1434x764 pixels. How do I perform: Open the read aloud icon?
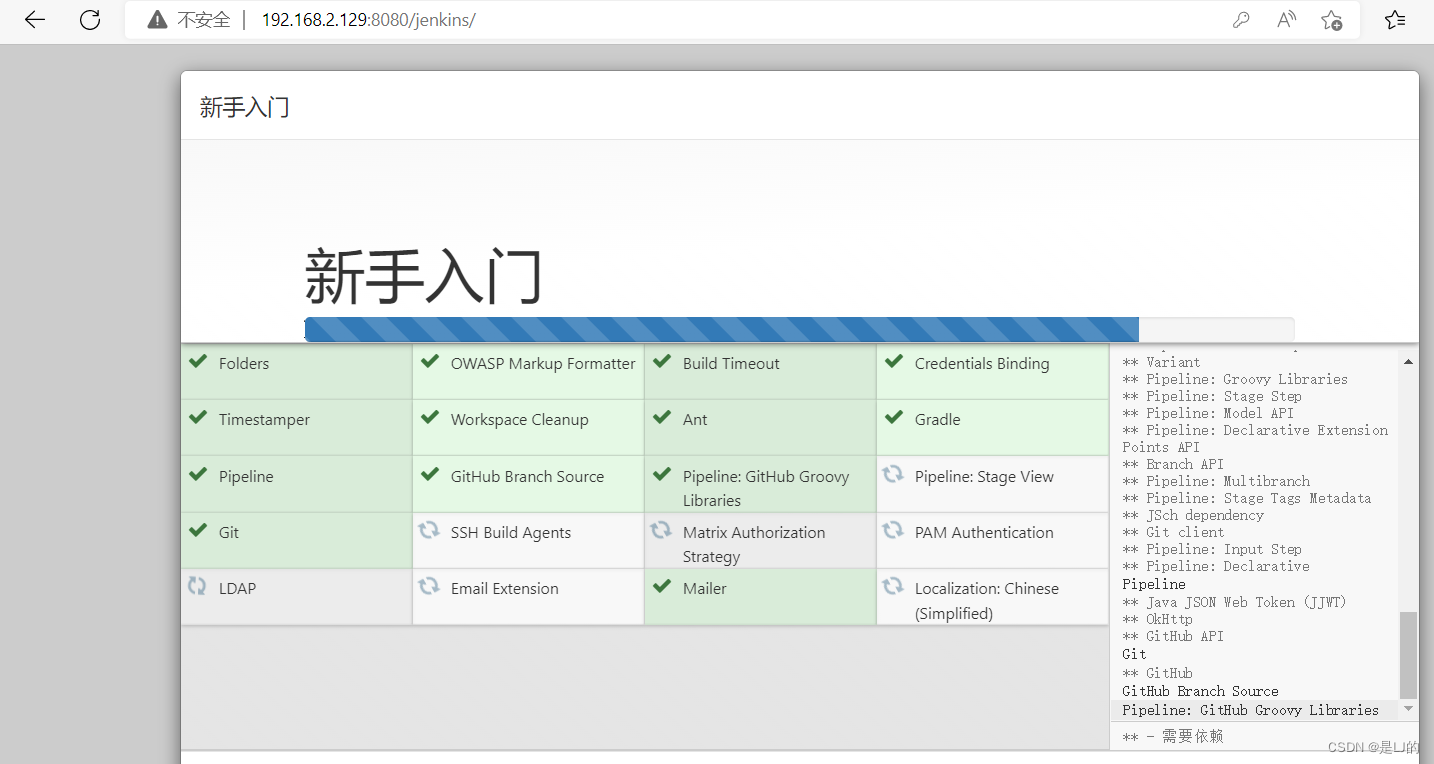(x=1287, y=20)
